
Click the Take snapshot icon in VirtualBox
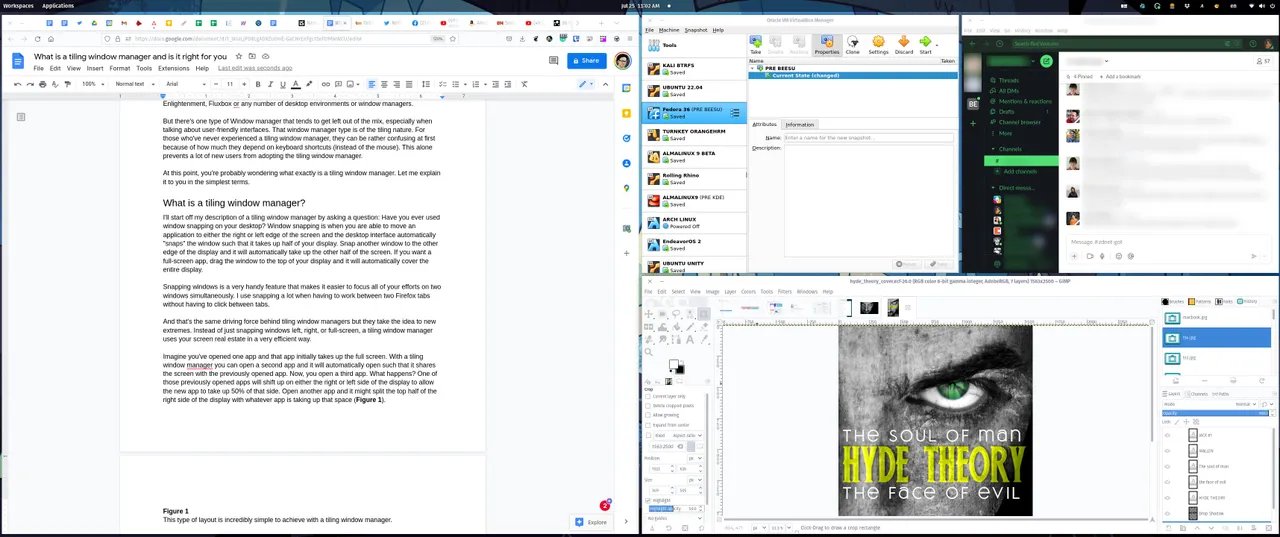755,43
